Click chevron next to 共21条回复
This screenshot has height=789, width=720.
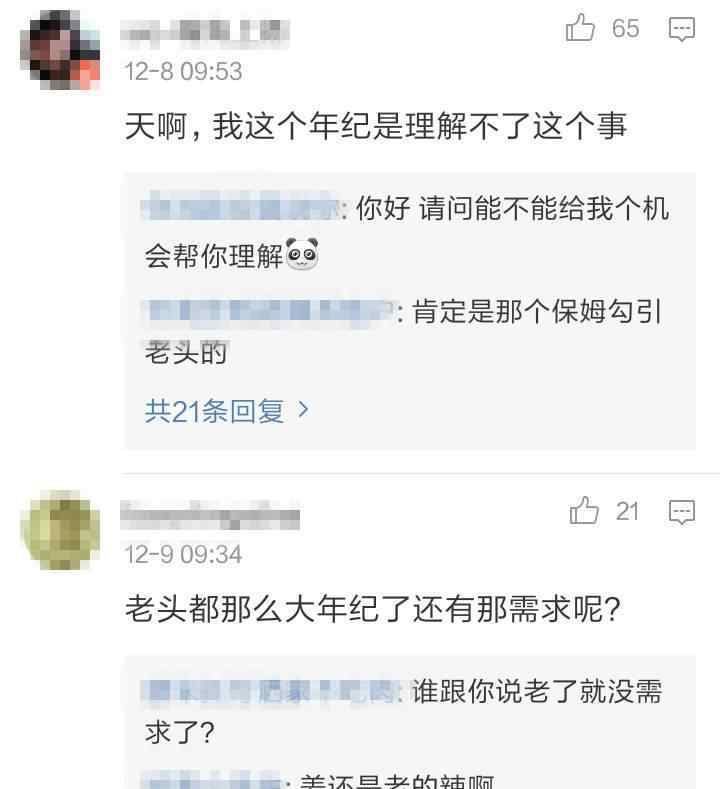click(303, 410)
